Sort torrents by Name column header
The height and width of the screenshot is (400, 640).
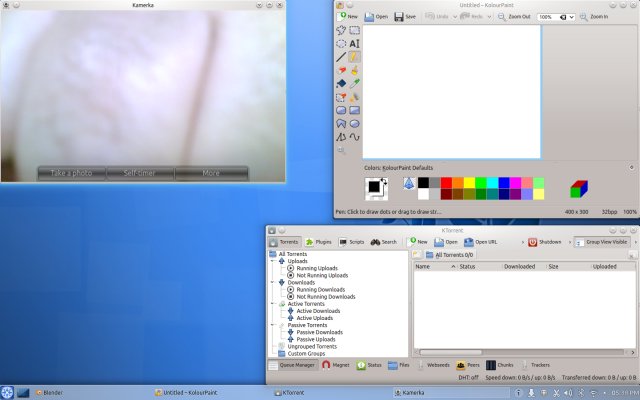[x=435, y=267]
